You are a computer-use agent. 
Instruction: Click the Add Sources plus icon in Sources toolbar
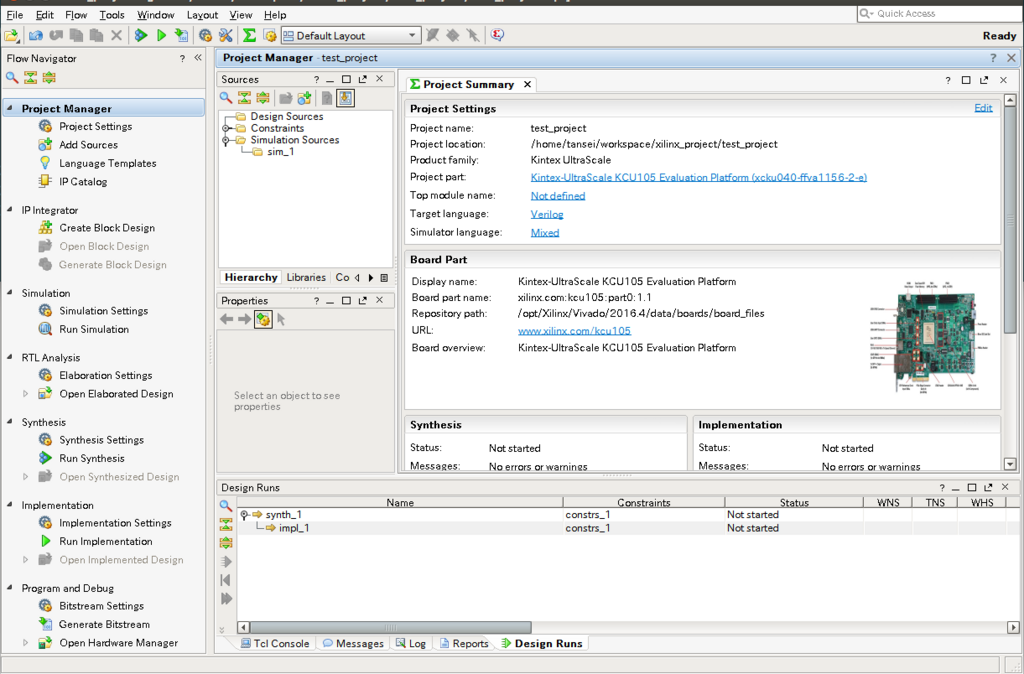coord(304,98)
